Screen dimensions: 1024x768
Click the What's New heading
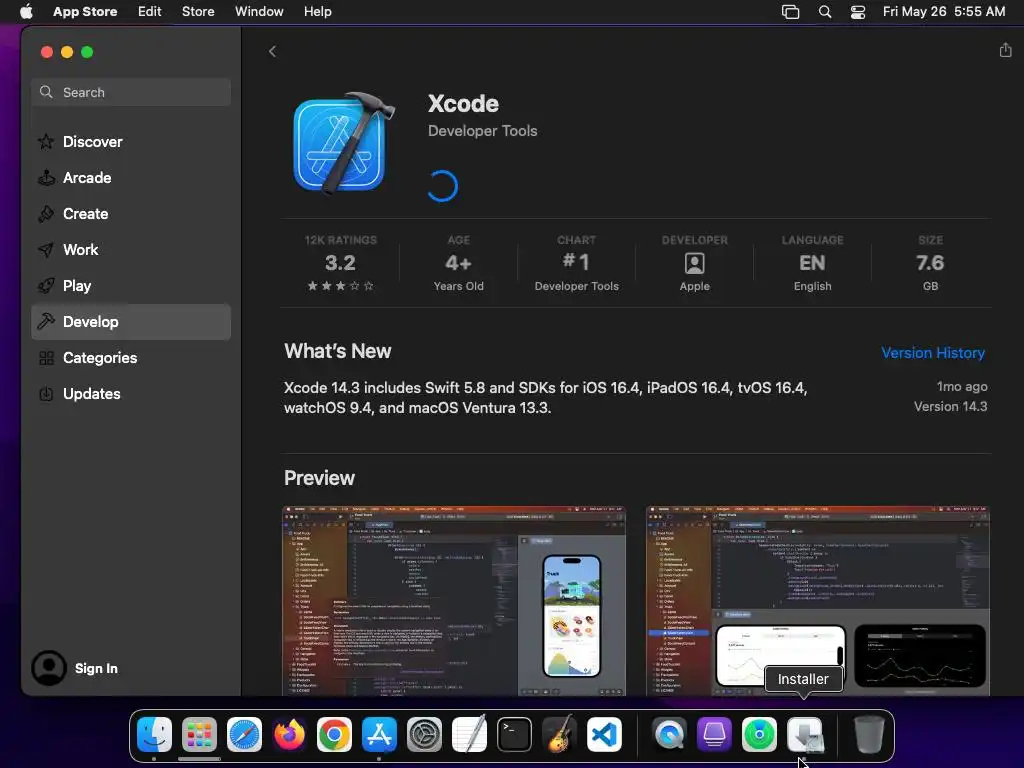pos(338,351)
